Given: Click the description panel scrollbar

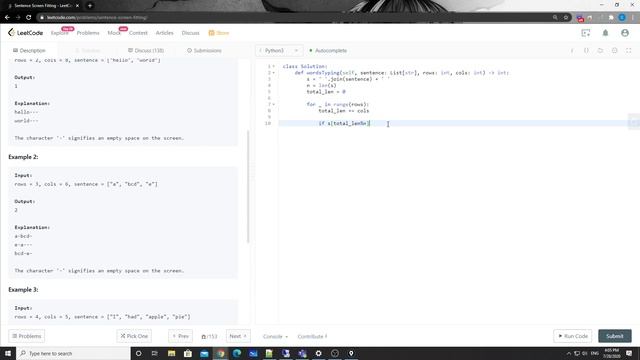Looking at the screenshot, I should point(248,187).
